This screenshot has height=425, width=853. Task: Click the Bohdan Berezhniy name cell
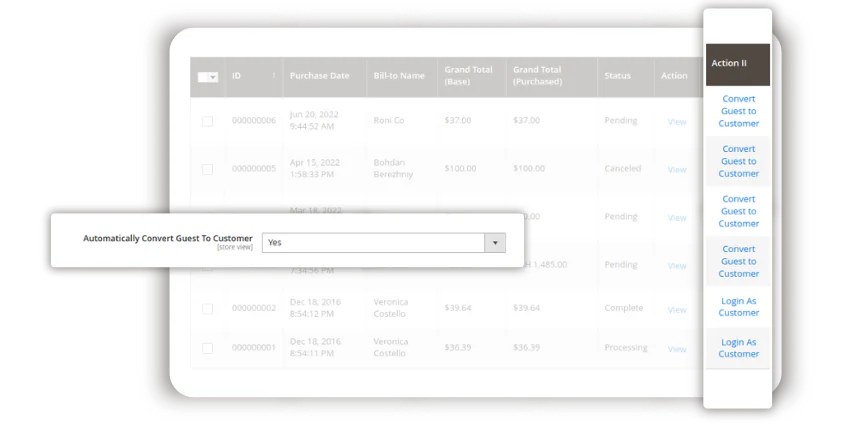393,169
